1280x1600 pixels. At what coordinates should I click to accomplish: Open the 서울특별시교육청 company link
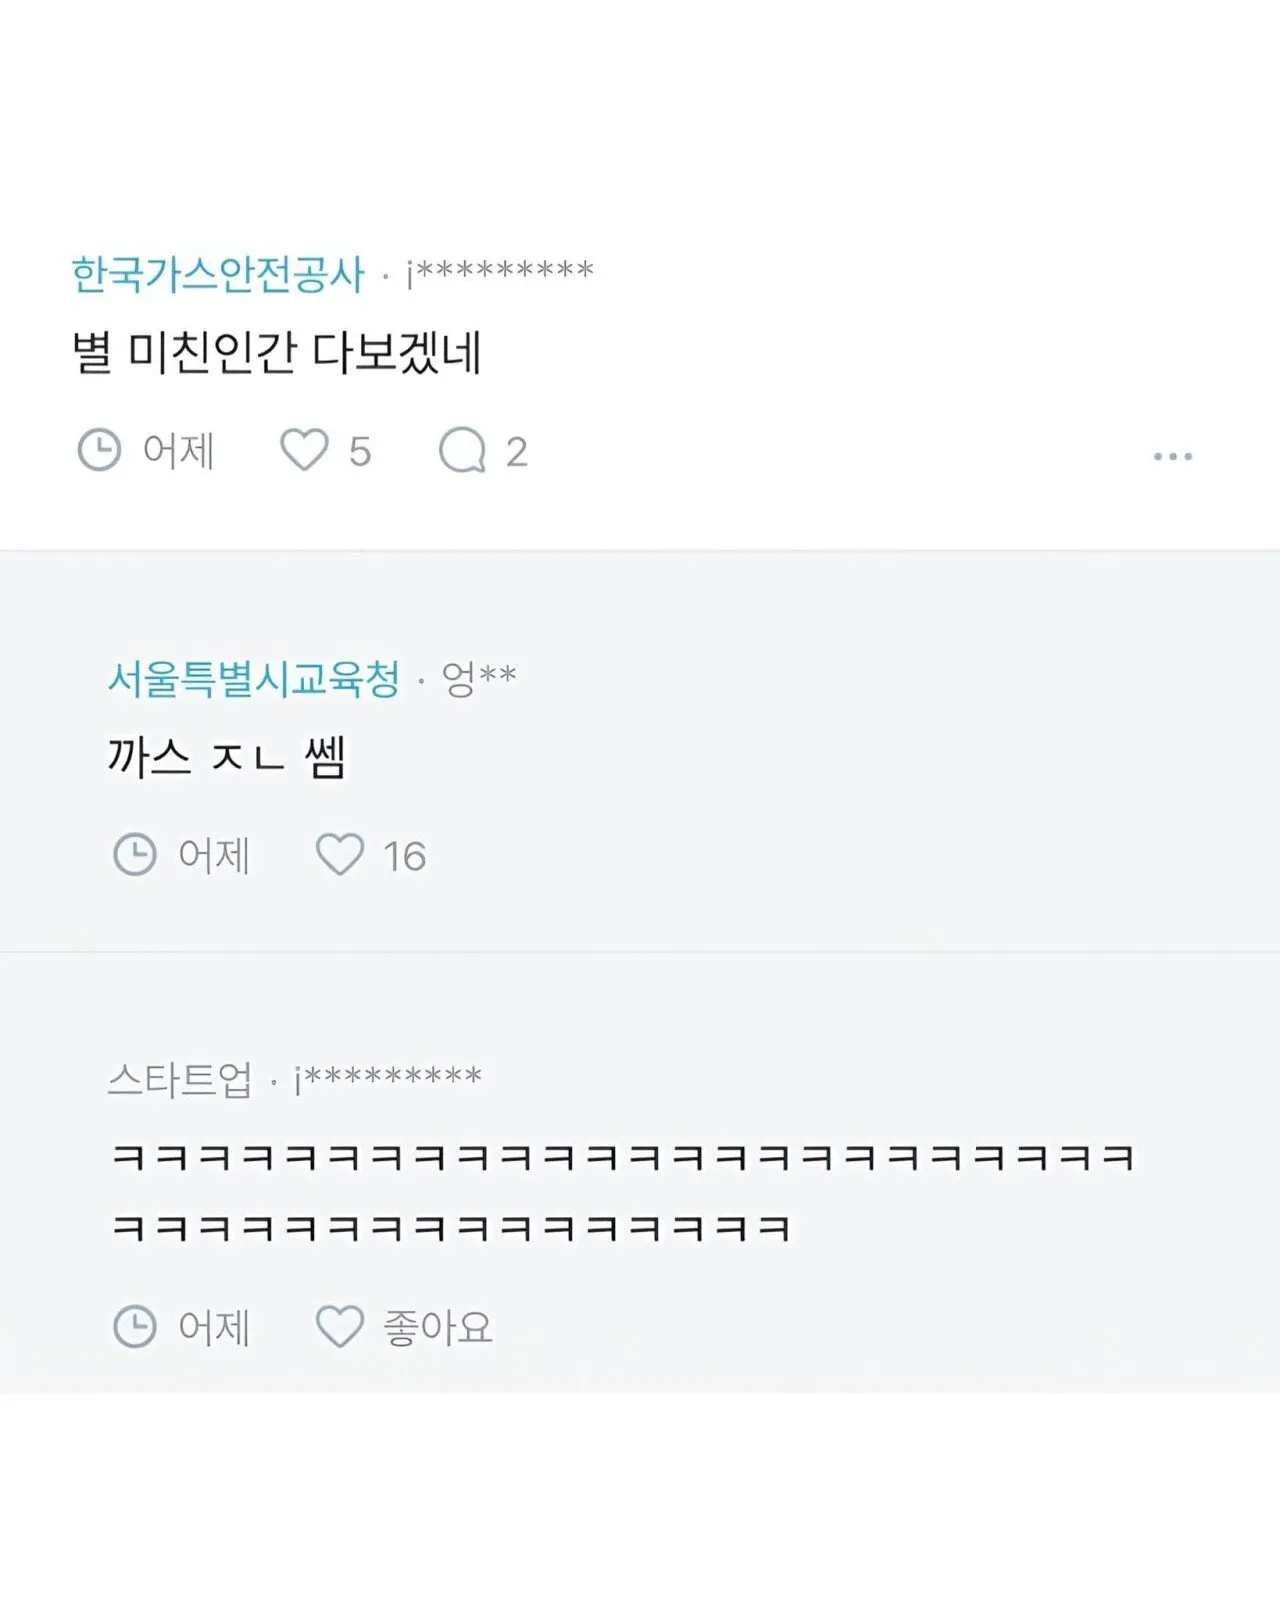[253, 679]
